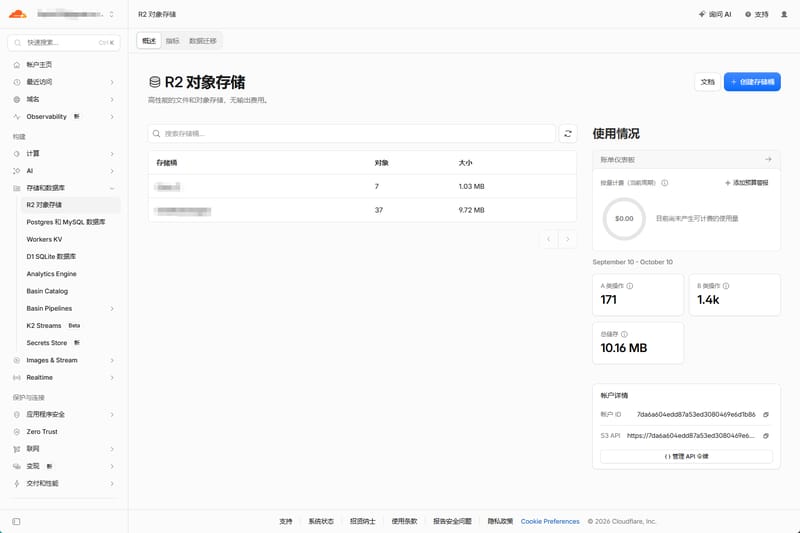Click the 对象 column header
The height and width of the screenshot is (533, 800).
click(382, 163)
